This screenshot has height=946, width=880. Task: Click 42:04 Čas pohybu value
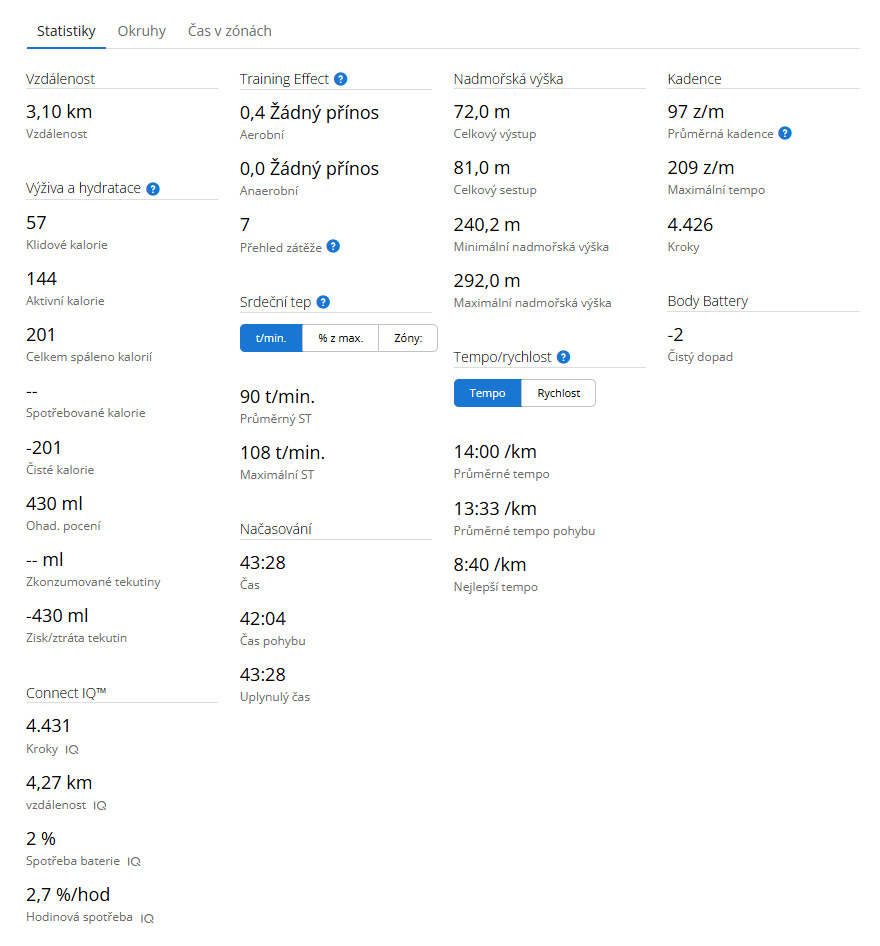coord(263,619)
